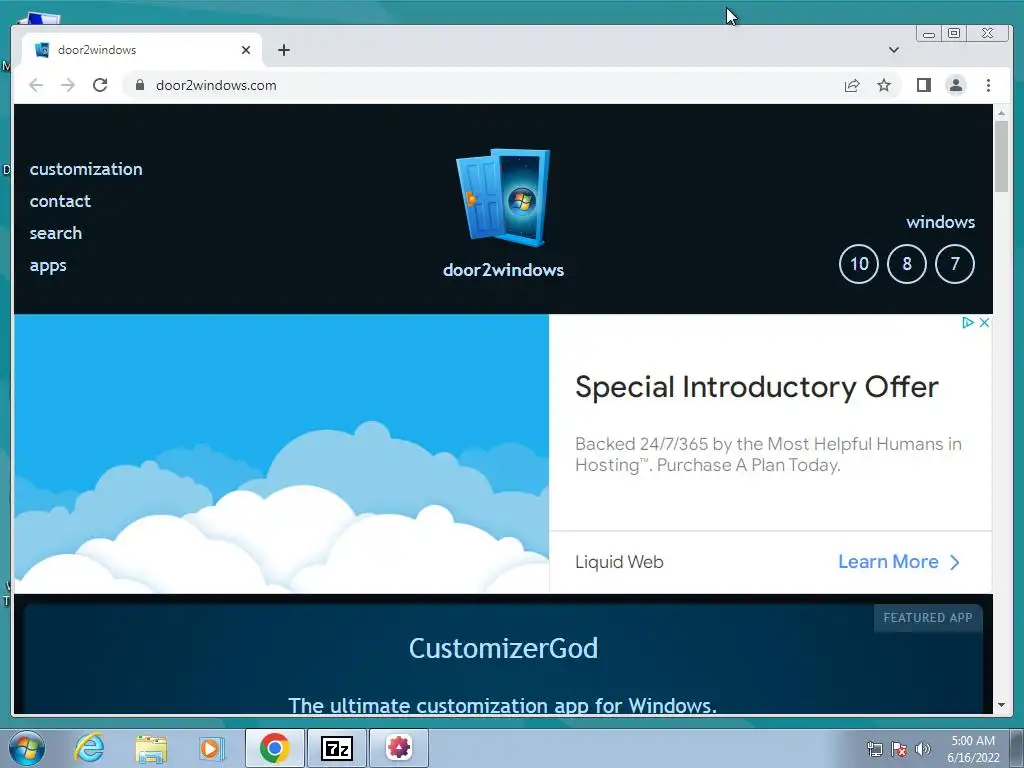Screen dimensions: 1024x768
Task: Open the apps page link
Action: click(48, 266)
